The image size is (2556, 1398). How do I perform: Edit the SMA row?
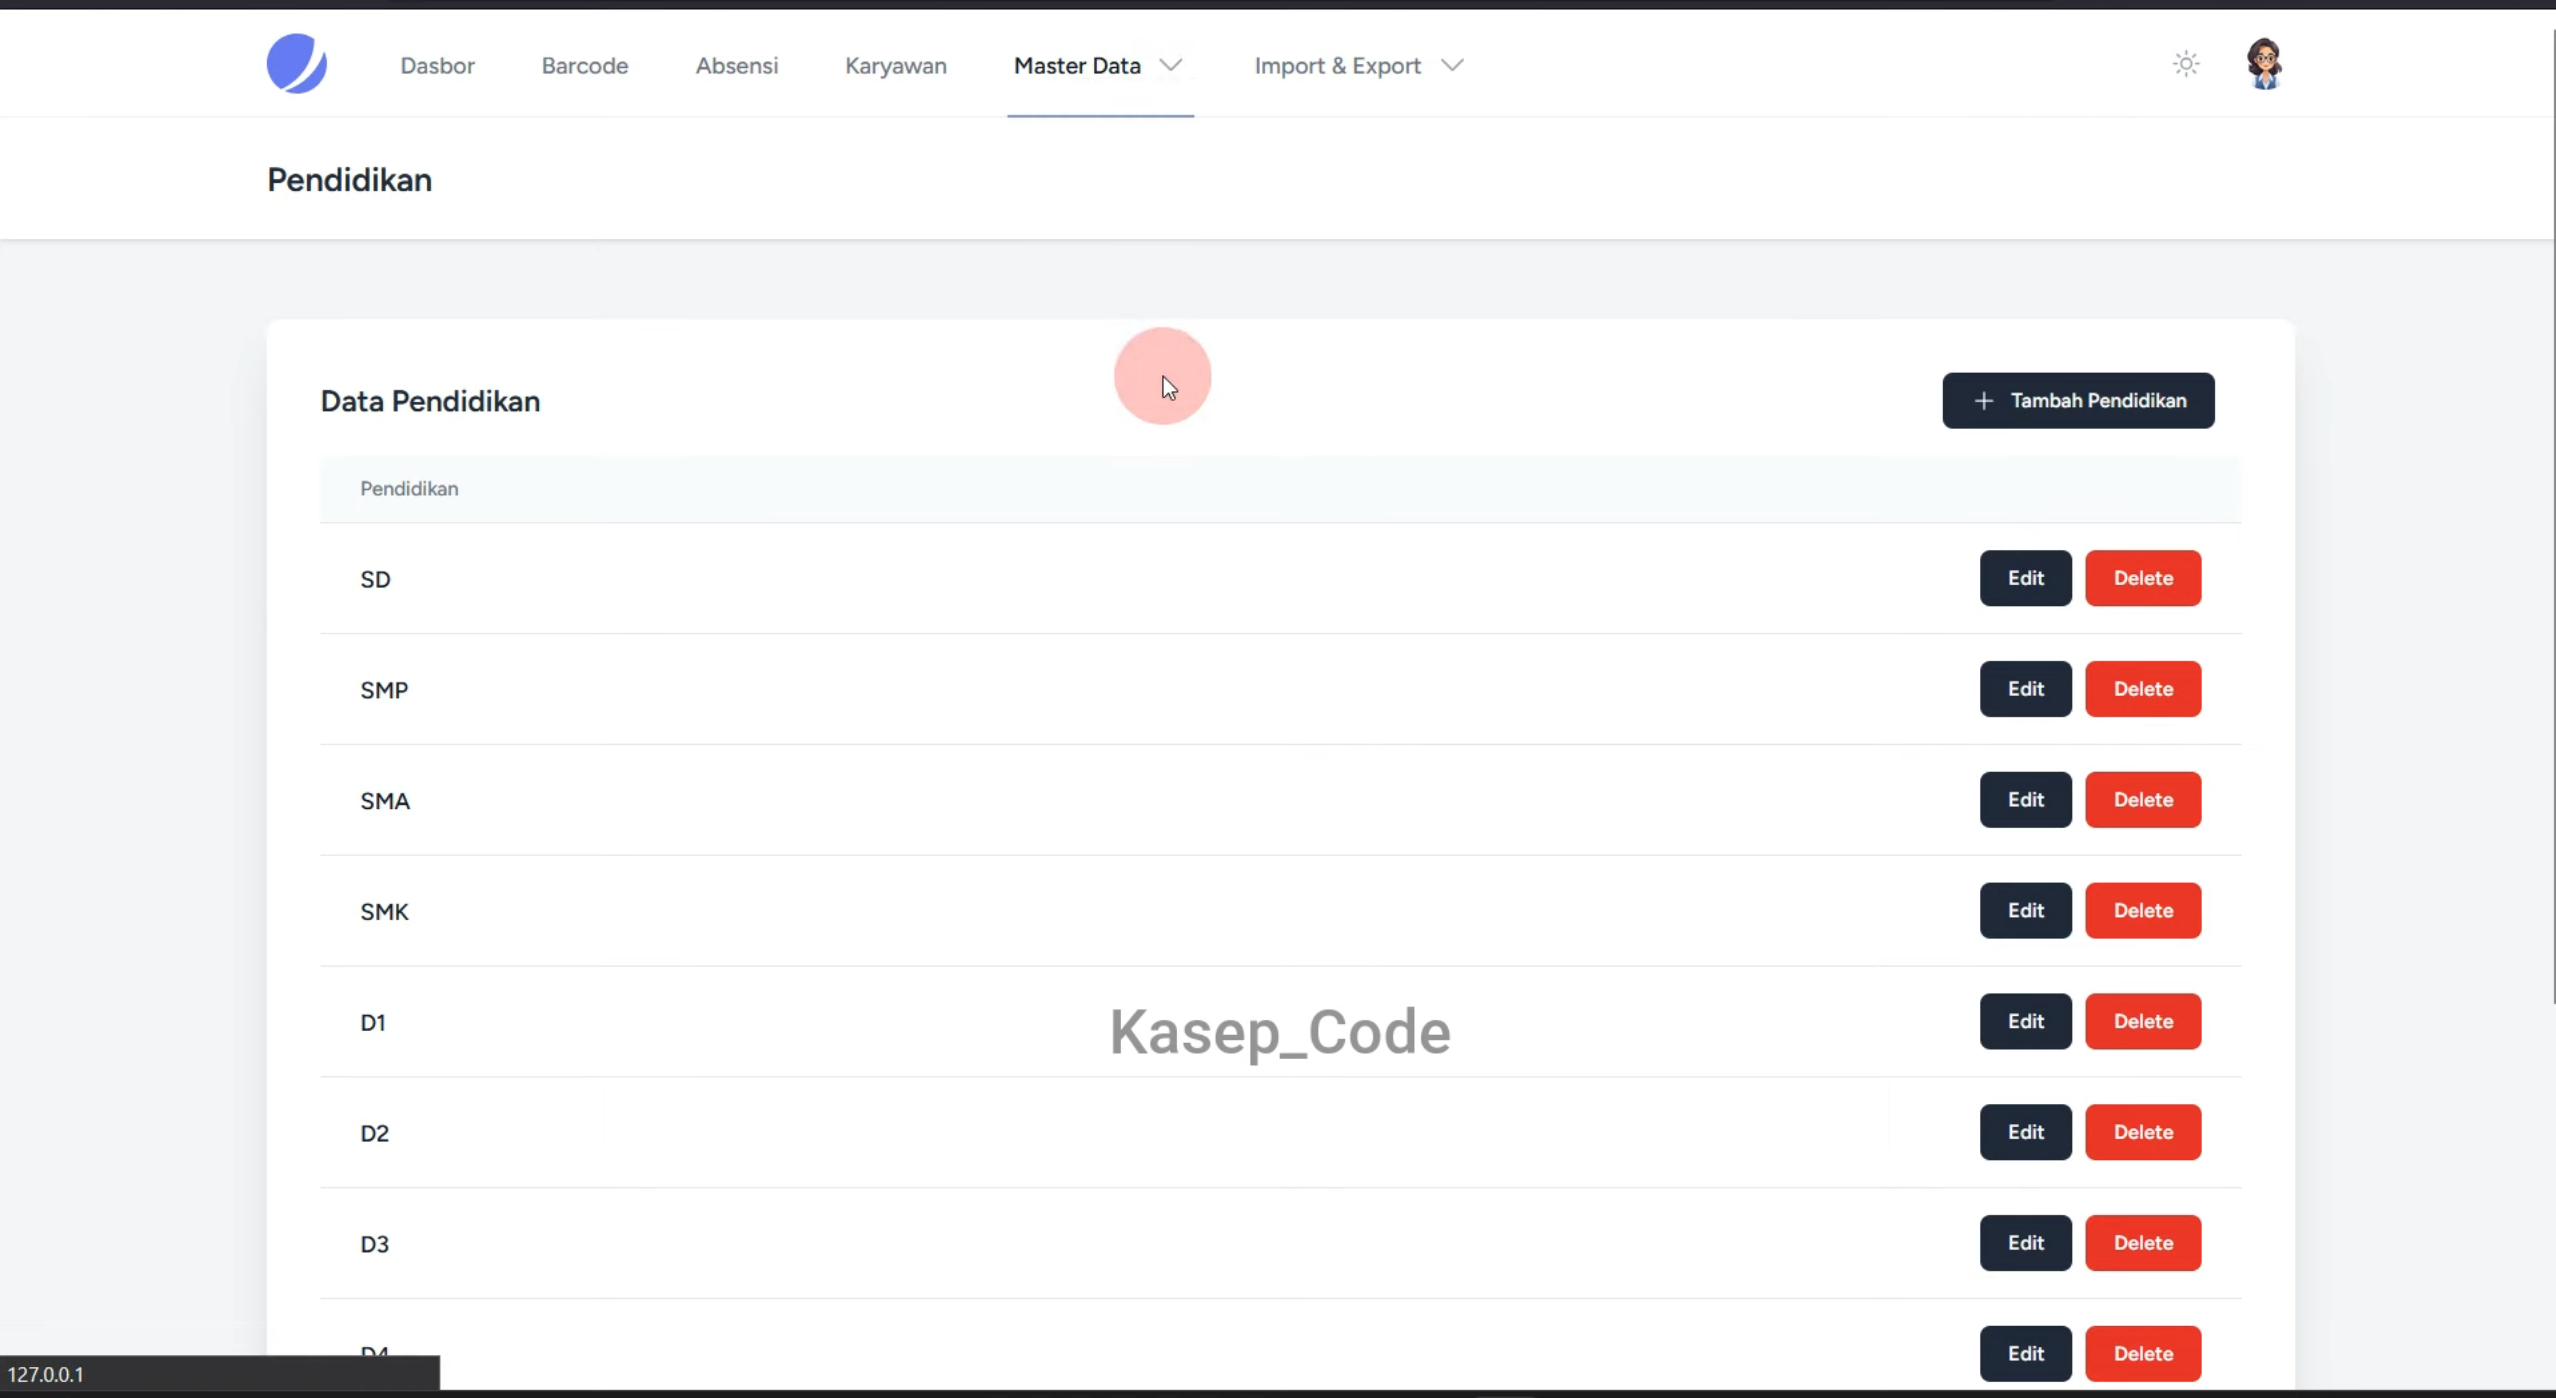(2026, 800)
